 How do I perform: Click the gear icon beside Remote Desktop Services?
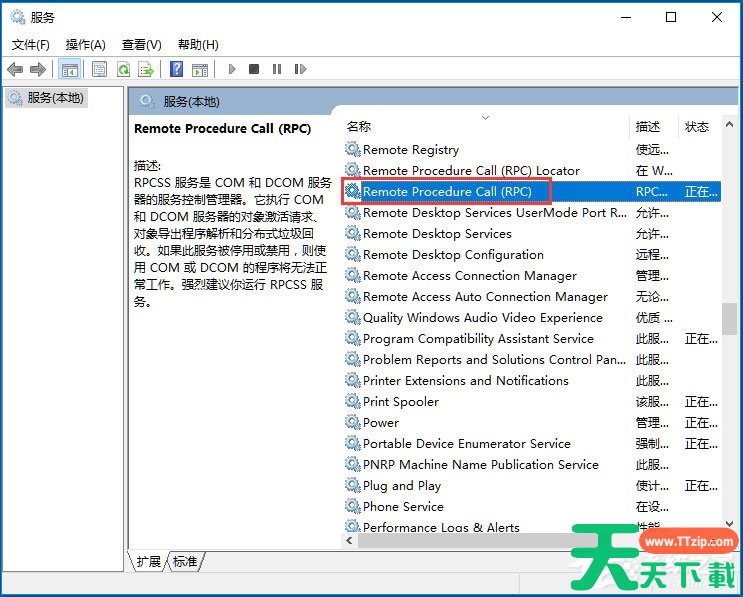(353, 233)
